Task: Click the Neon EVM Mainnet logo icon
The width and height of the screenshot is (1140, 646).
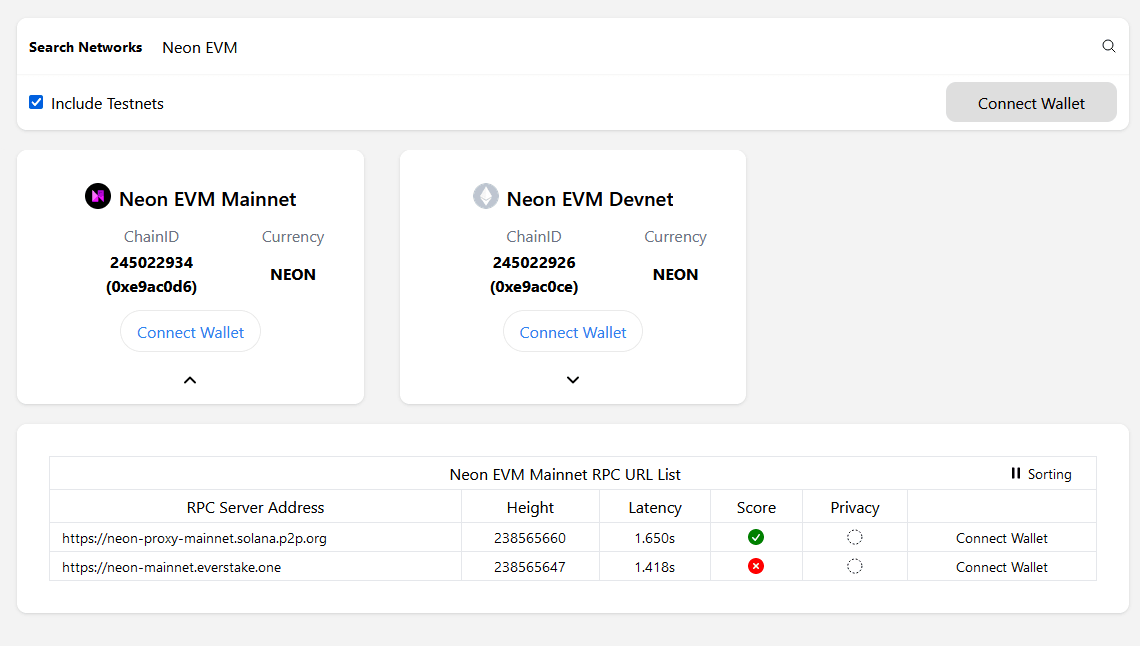Action: click(x=97, y=196)
